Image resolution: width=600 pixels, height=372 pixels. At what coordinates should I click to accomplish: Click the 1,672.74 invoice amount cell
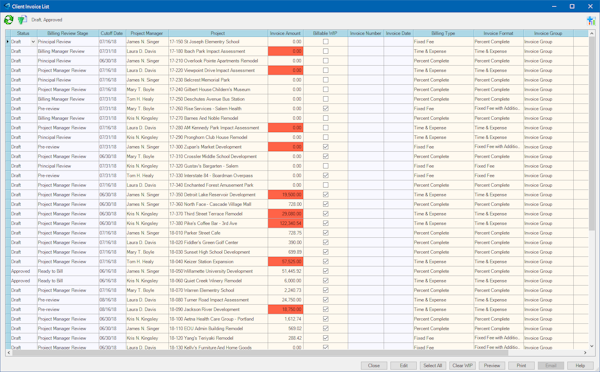pos(285,319)
